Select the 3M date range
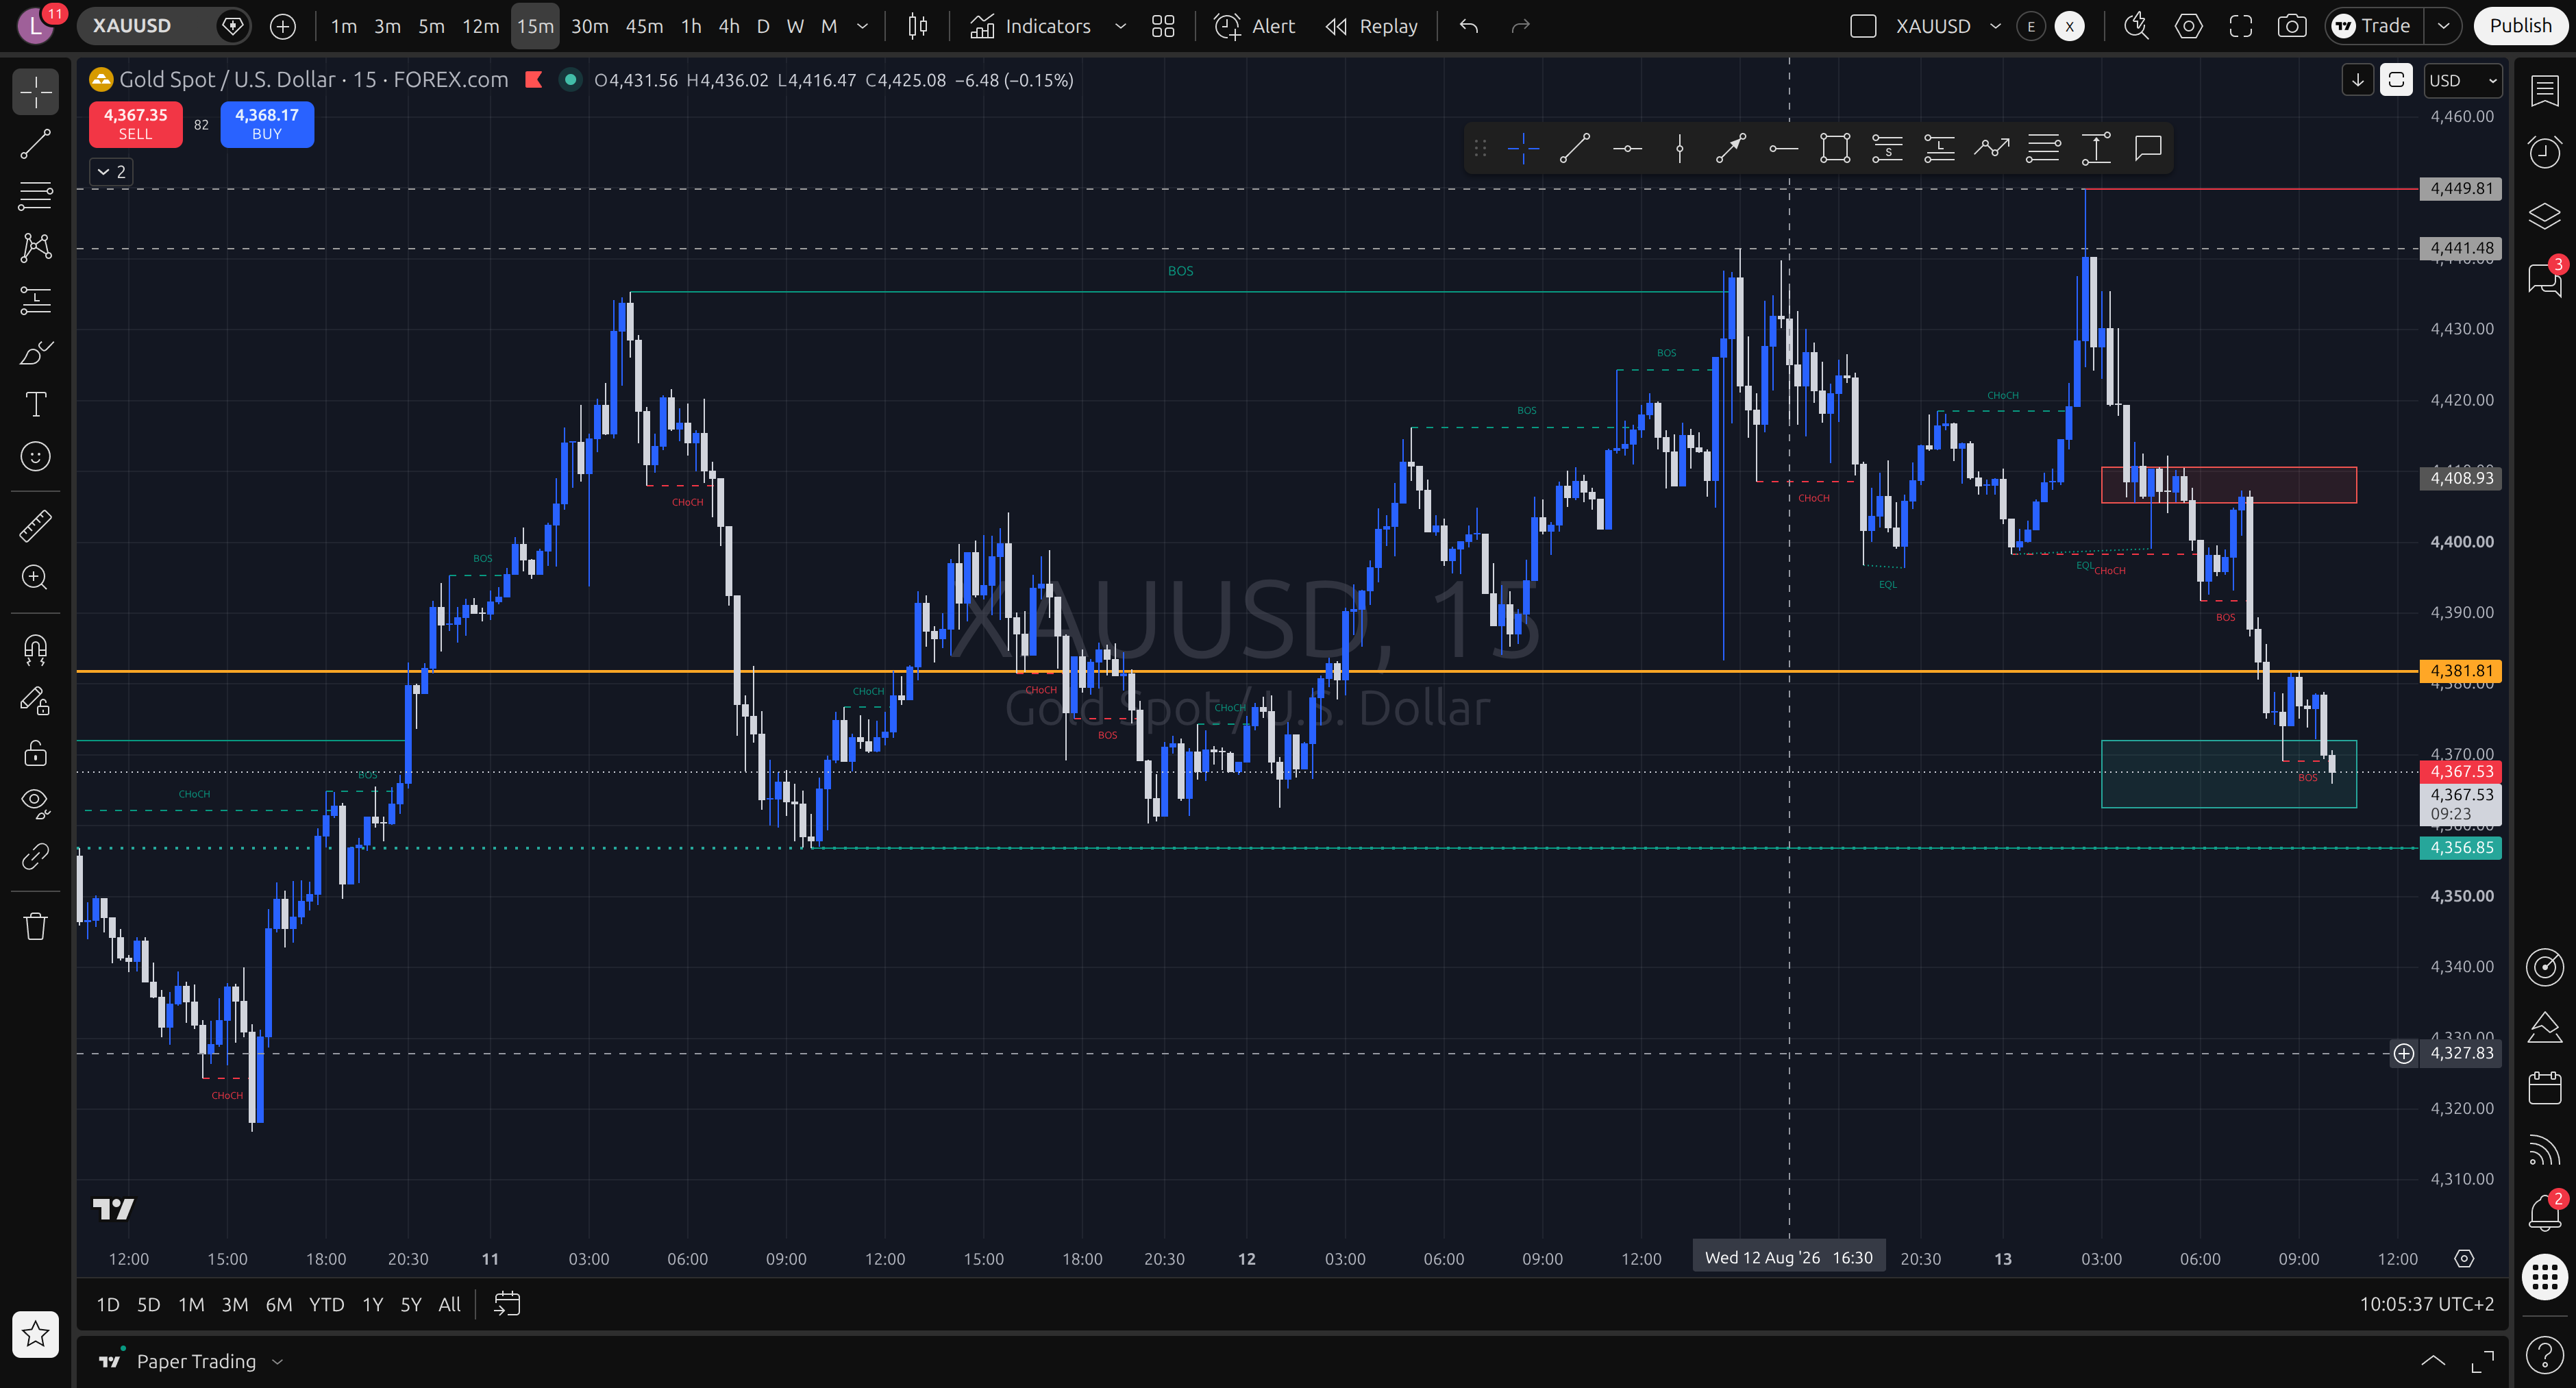 [235, 1304]
